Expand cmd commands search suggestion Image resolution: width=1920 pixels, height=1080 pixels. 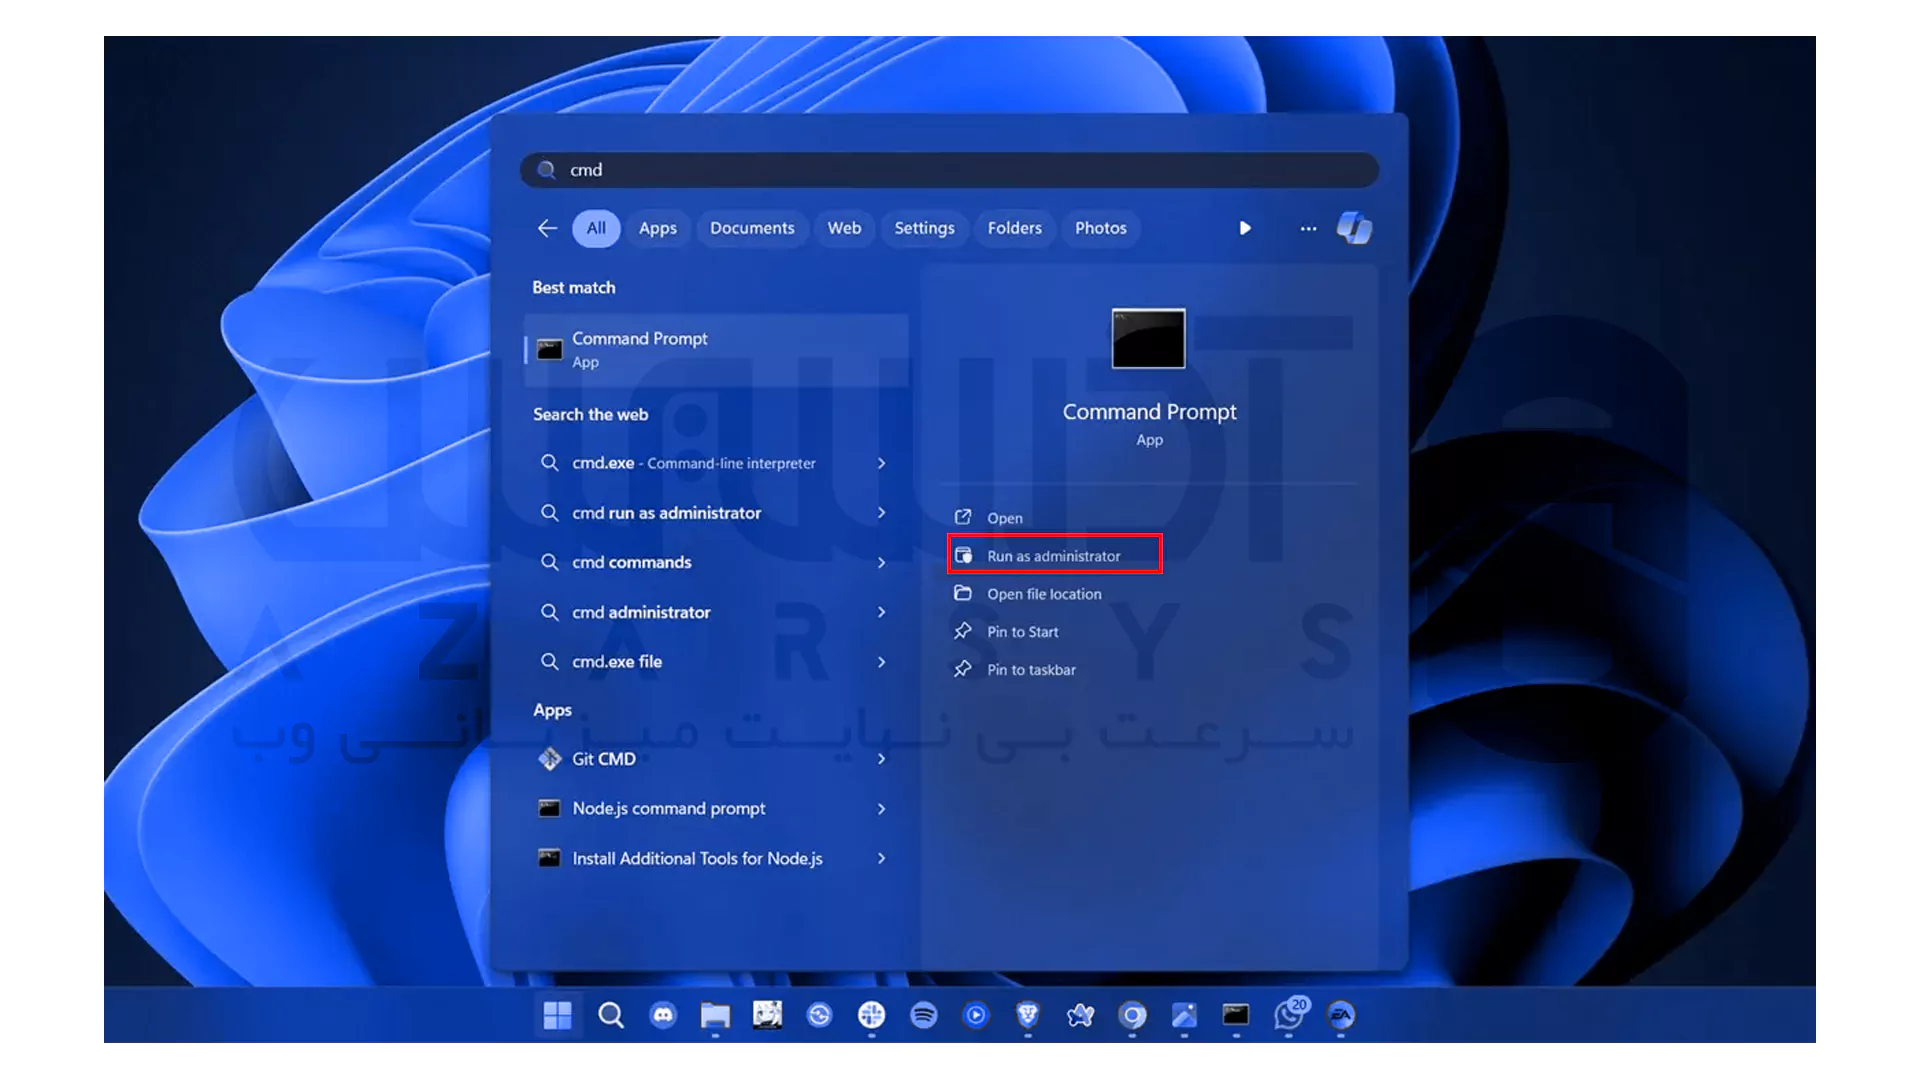point(881,562)
